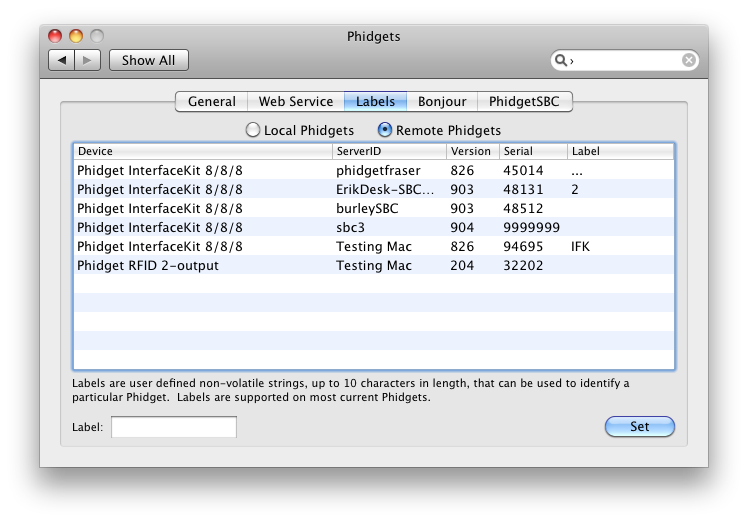Click serial number 94695

click(x=523, y=247)
